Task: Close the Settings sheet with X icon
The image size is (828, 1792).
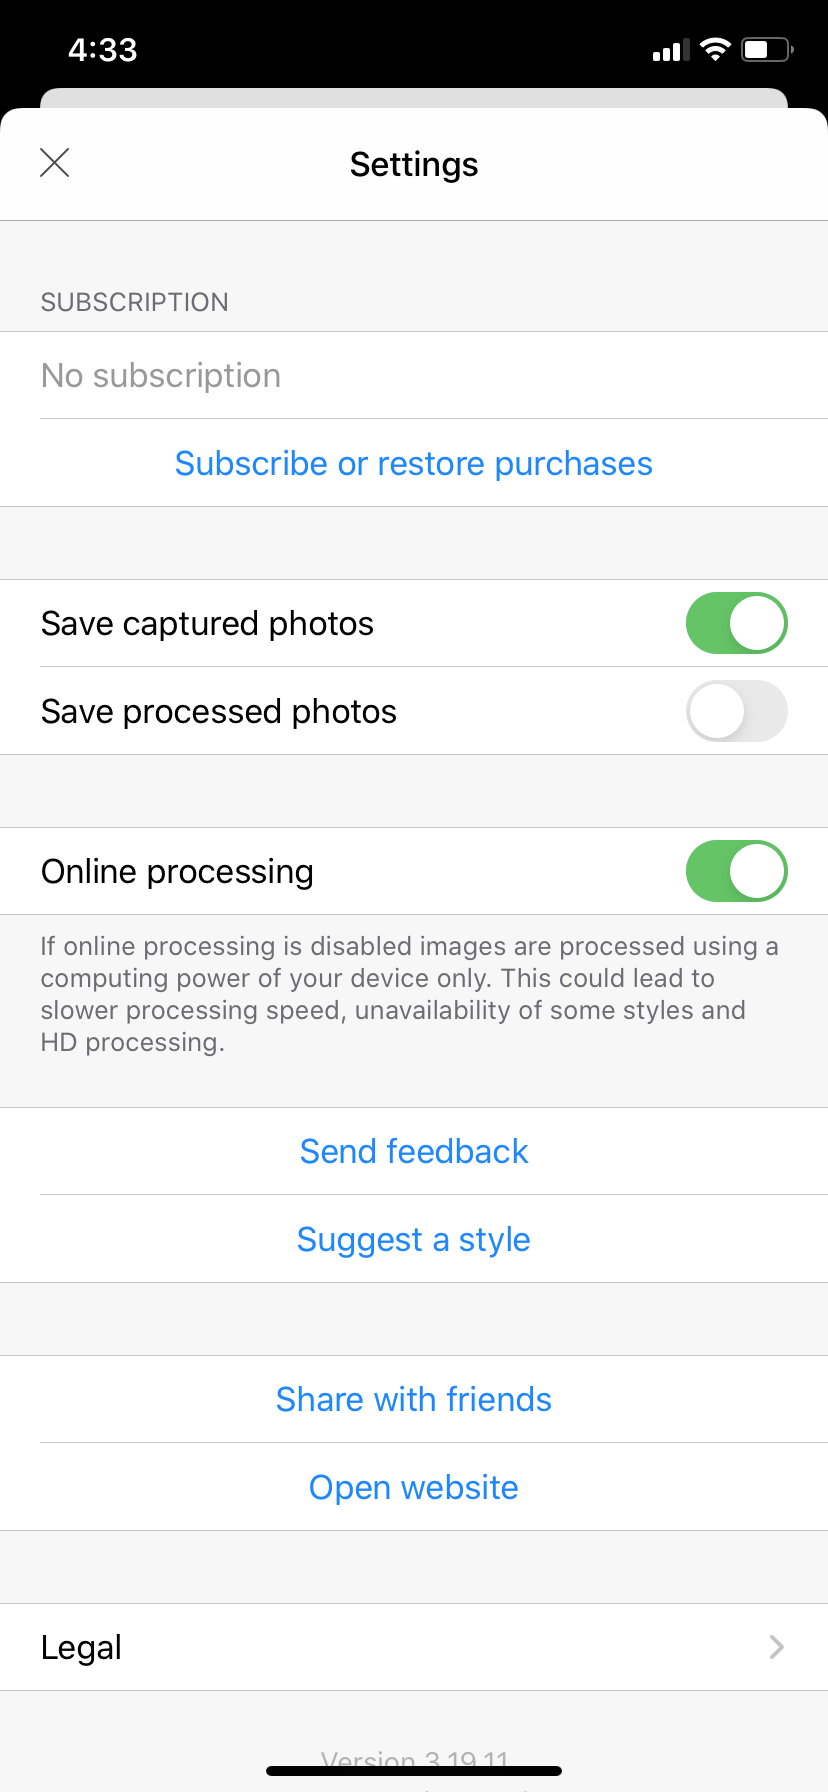Action: coord(55,162)
